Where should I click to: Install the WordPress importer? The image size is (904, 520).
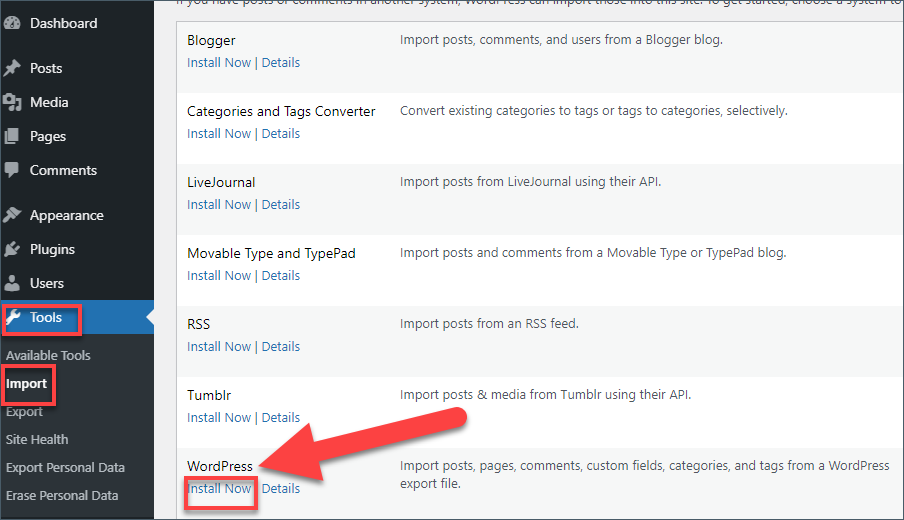219,488
